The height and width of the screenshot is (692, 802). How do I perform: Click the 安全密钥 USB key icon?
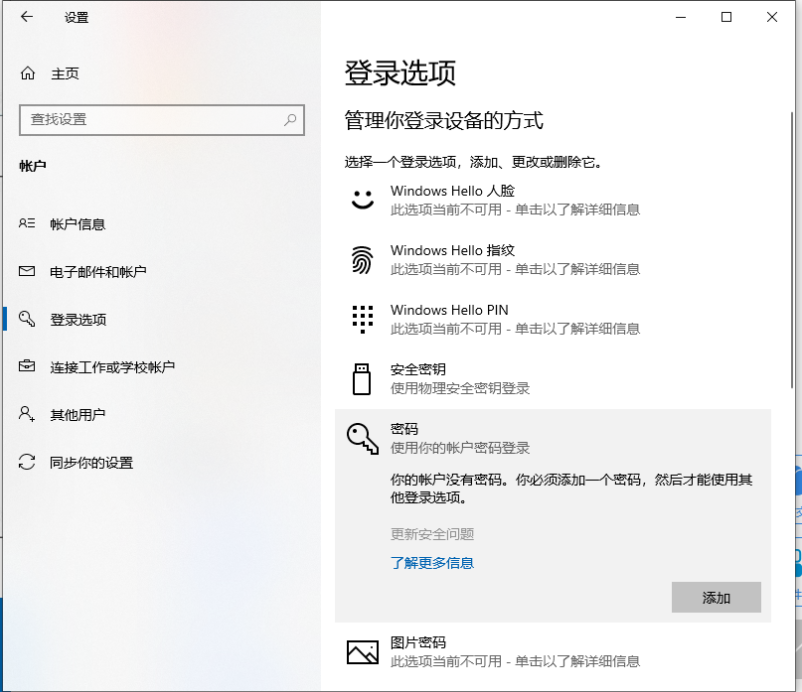coord(361,379)
